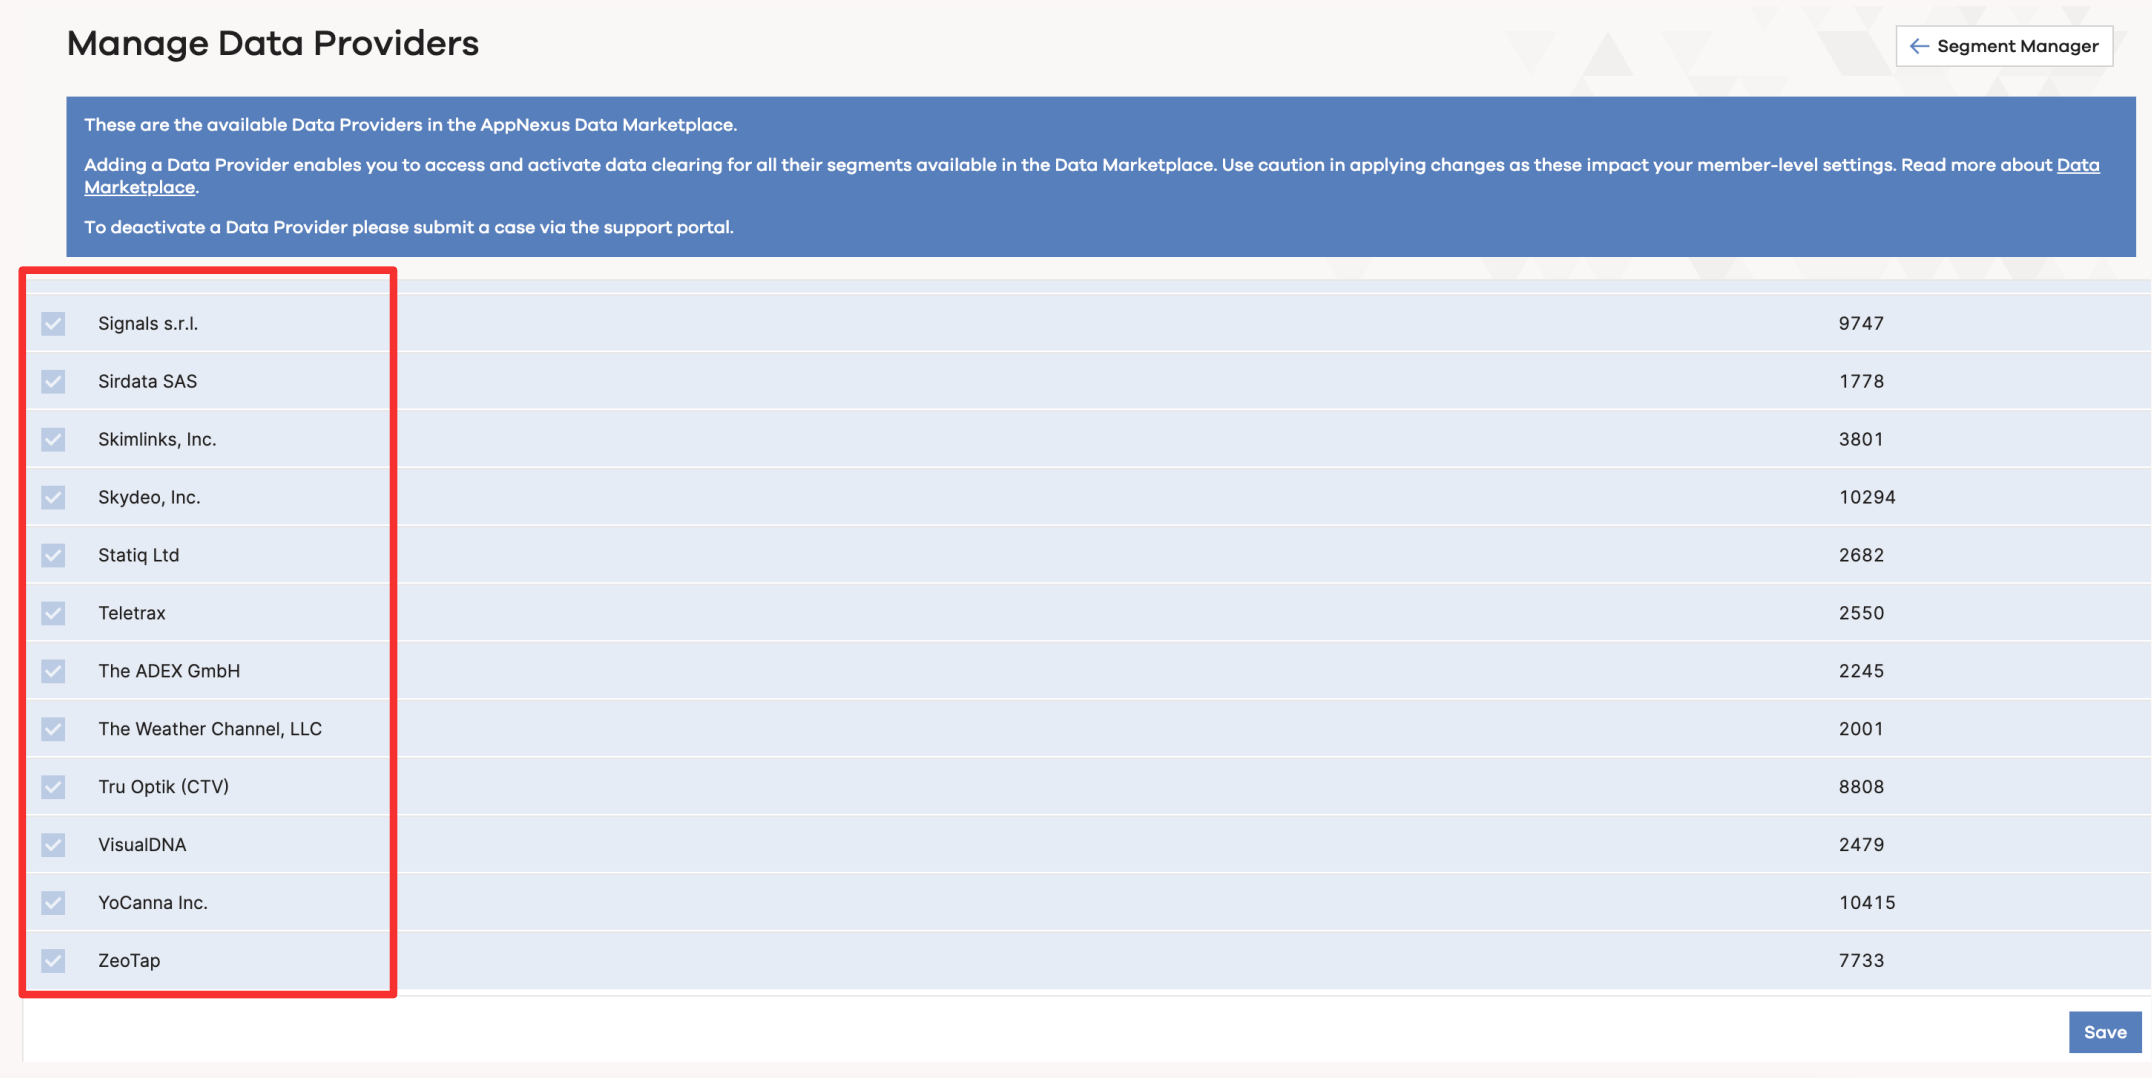This screenshot has height=1078, width=2152.
Task: Click the ID value 2550
Action: coord(1861,613)
